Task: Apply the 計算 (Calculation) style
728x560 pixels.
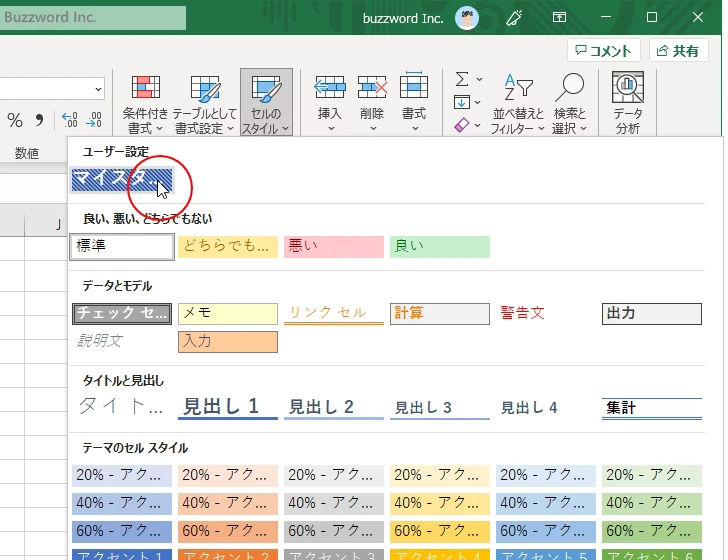Action: (x=440, y=314)
